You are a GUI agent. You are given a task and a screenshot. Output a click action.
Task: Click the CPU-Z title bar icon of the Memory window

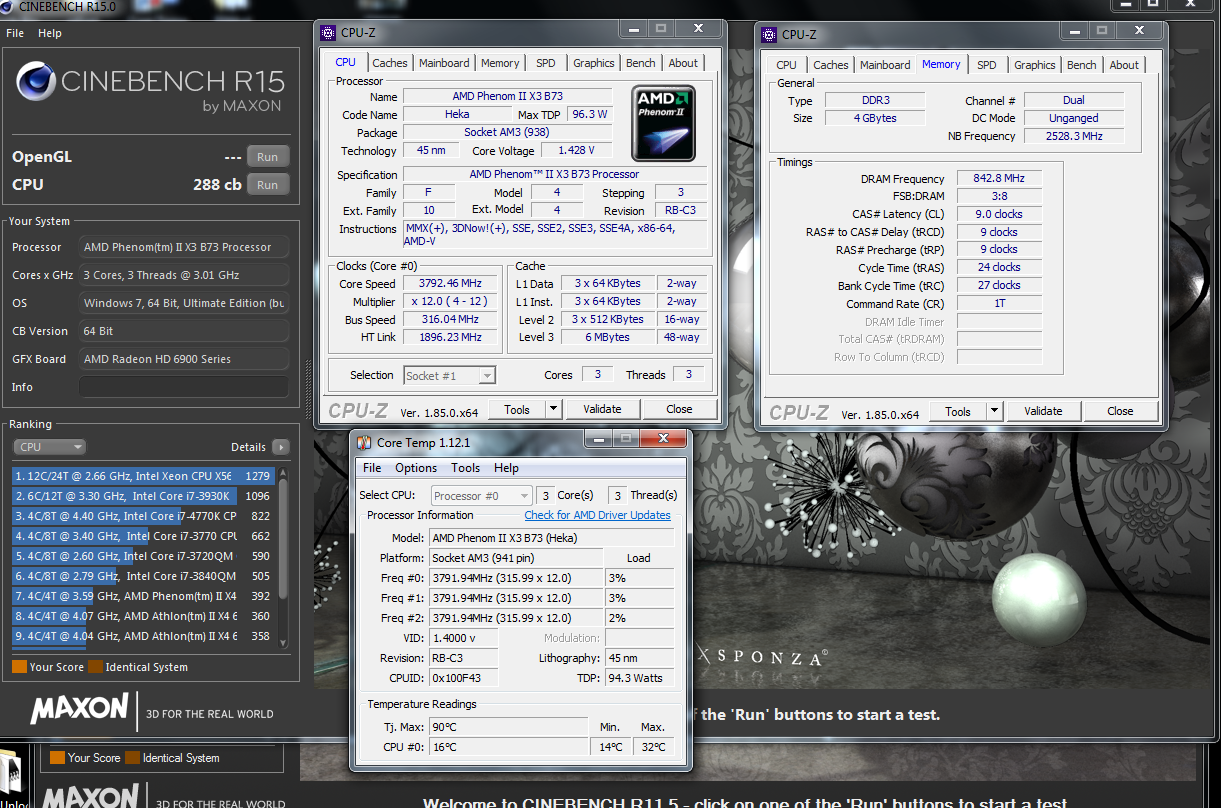tap(769, 34)
